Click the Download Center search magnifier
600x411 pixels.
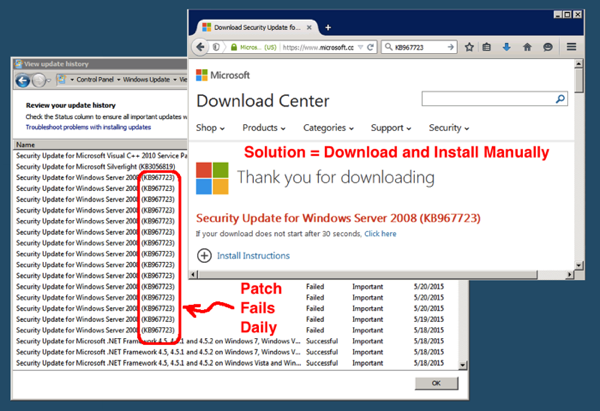[x=560, y=99]
